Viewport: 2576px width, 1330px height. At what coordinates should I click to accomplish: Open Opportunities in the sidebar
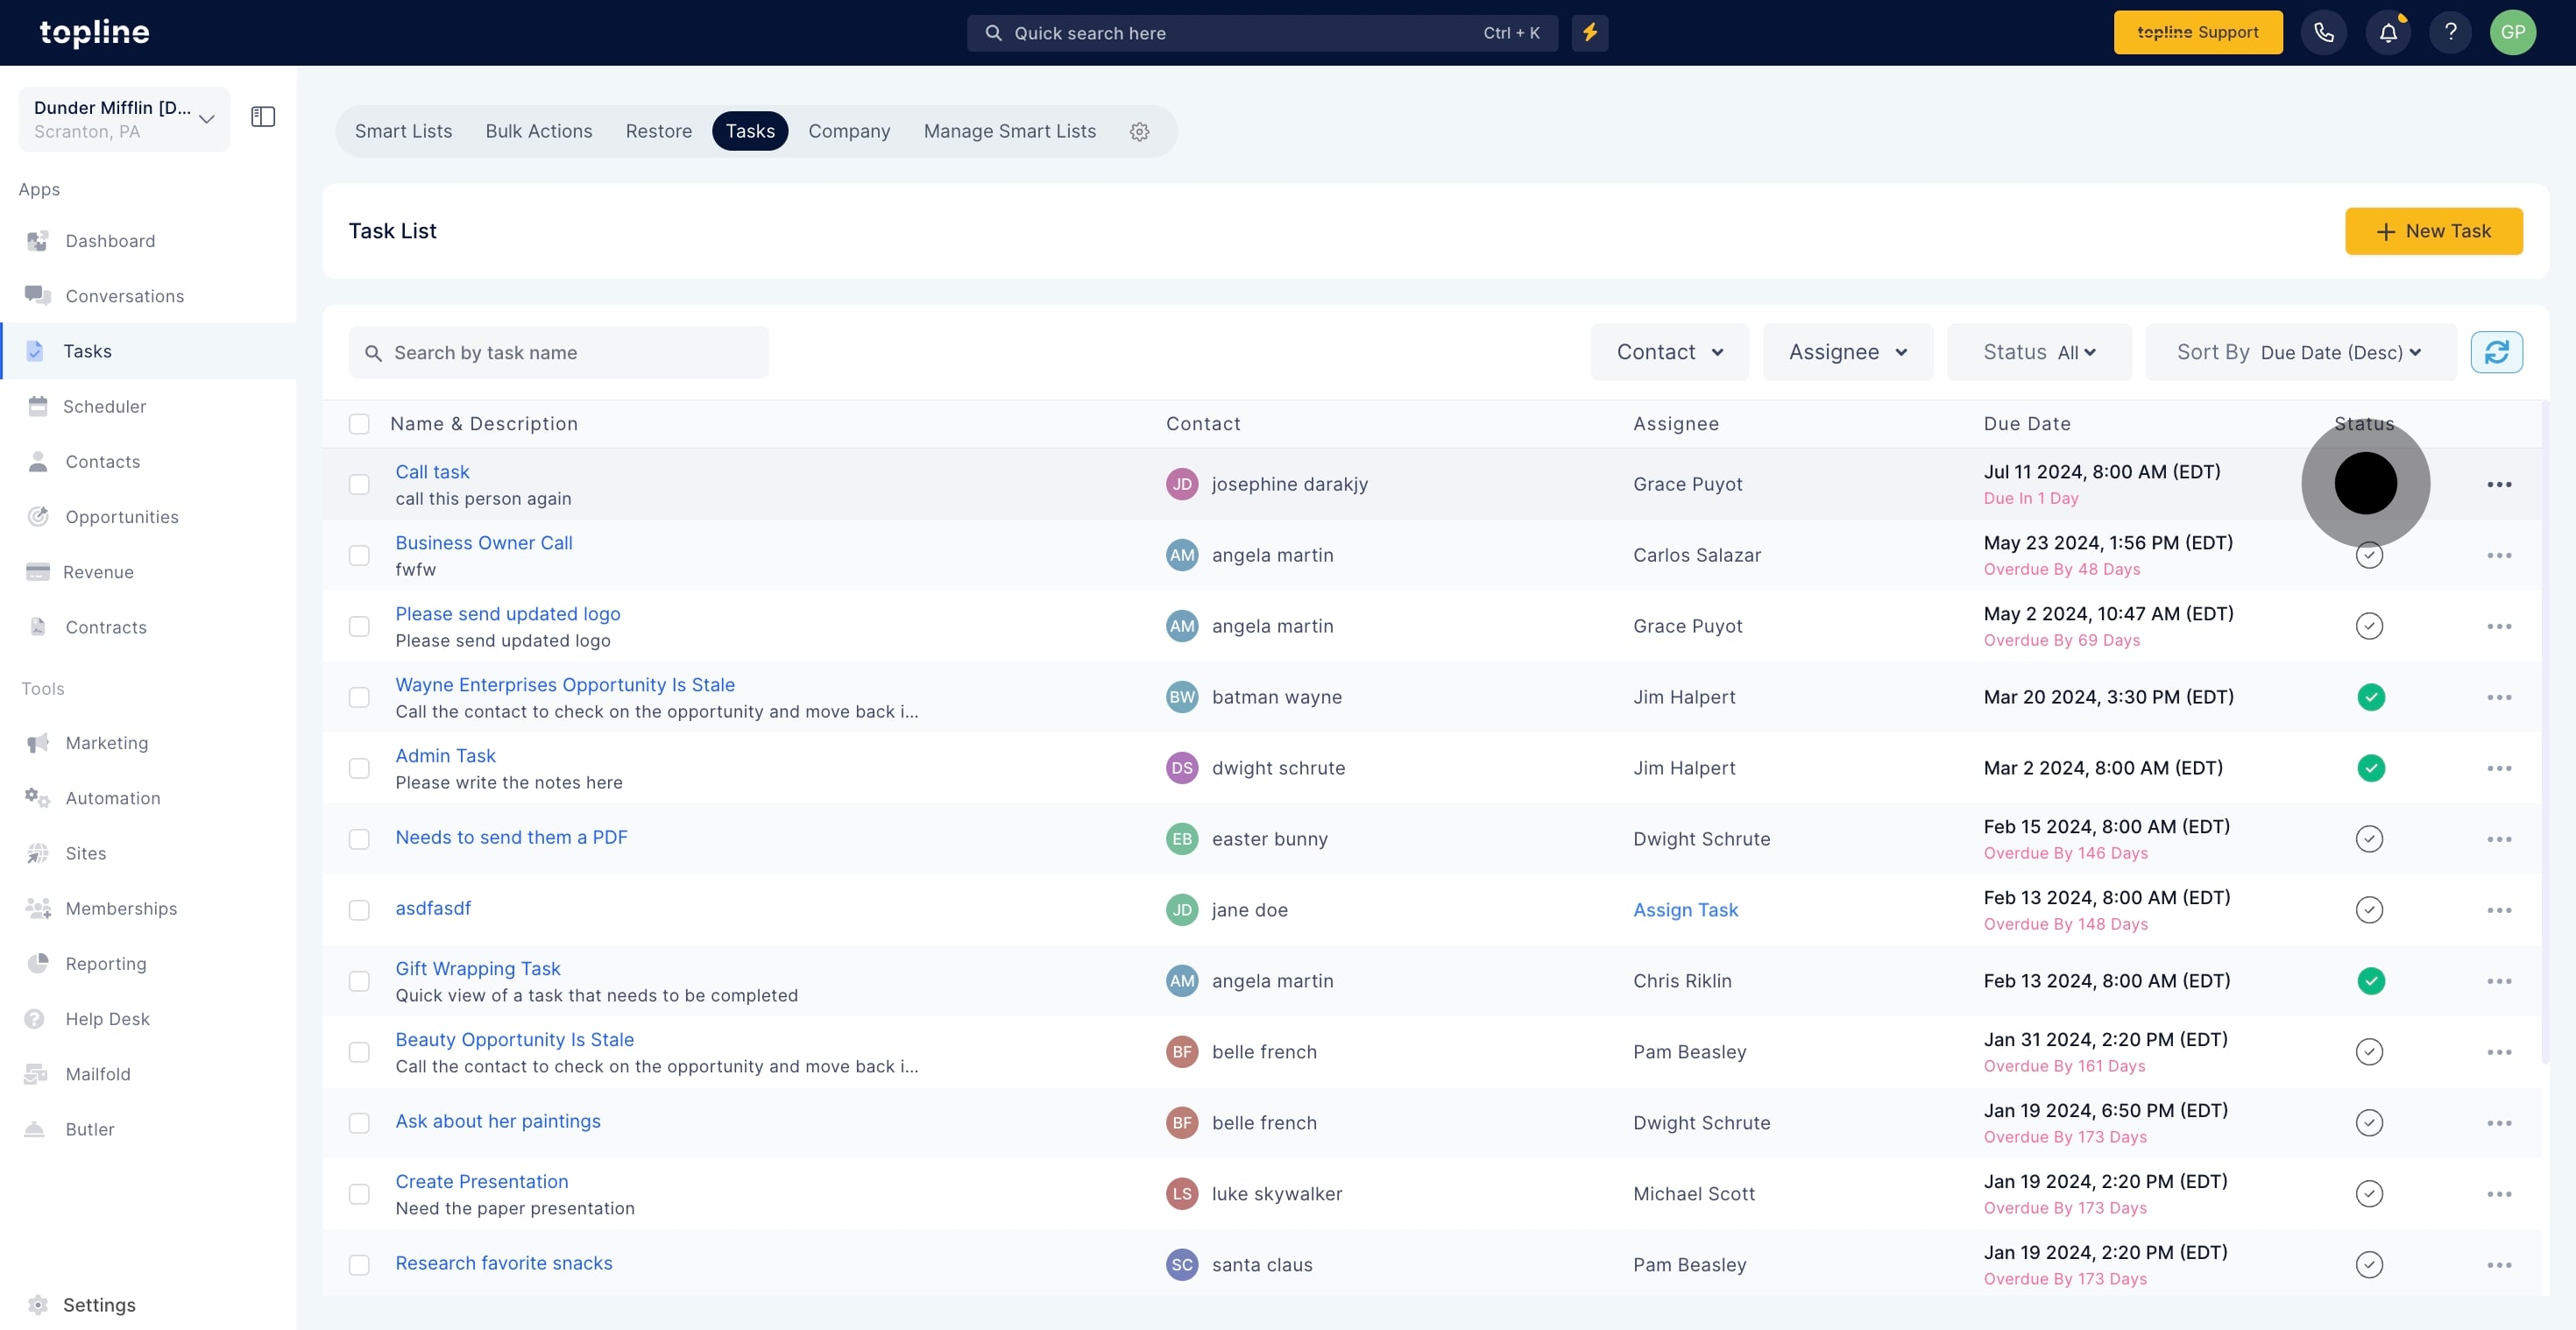(x=122, y=517)
